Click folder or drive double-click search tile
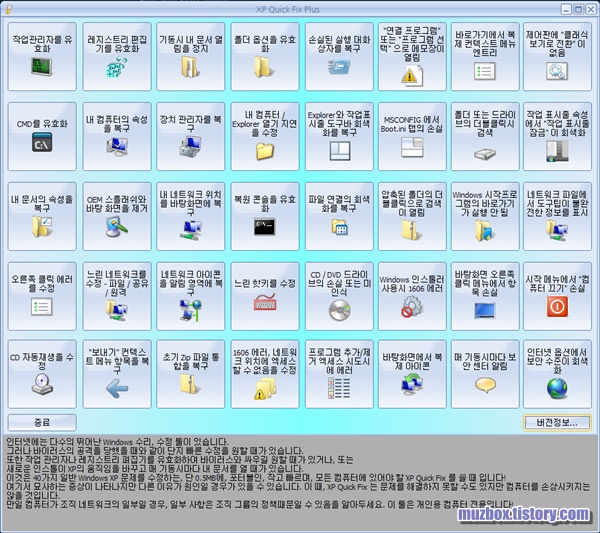The height and width of the screenshot is (533, 600). click(485, 136)
